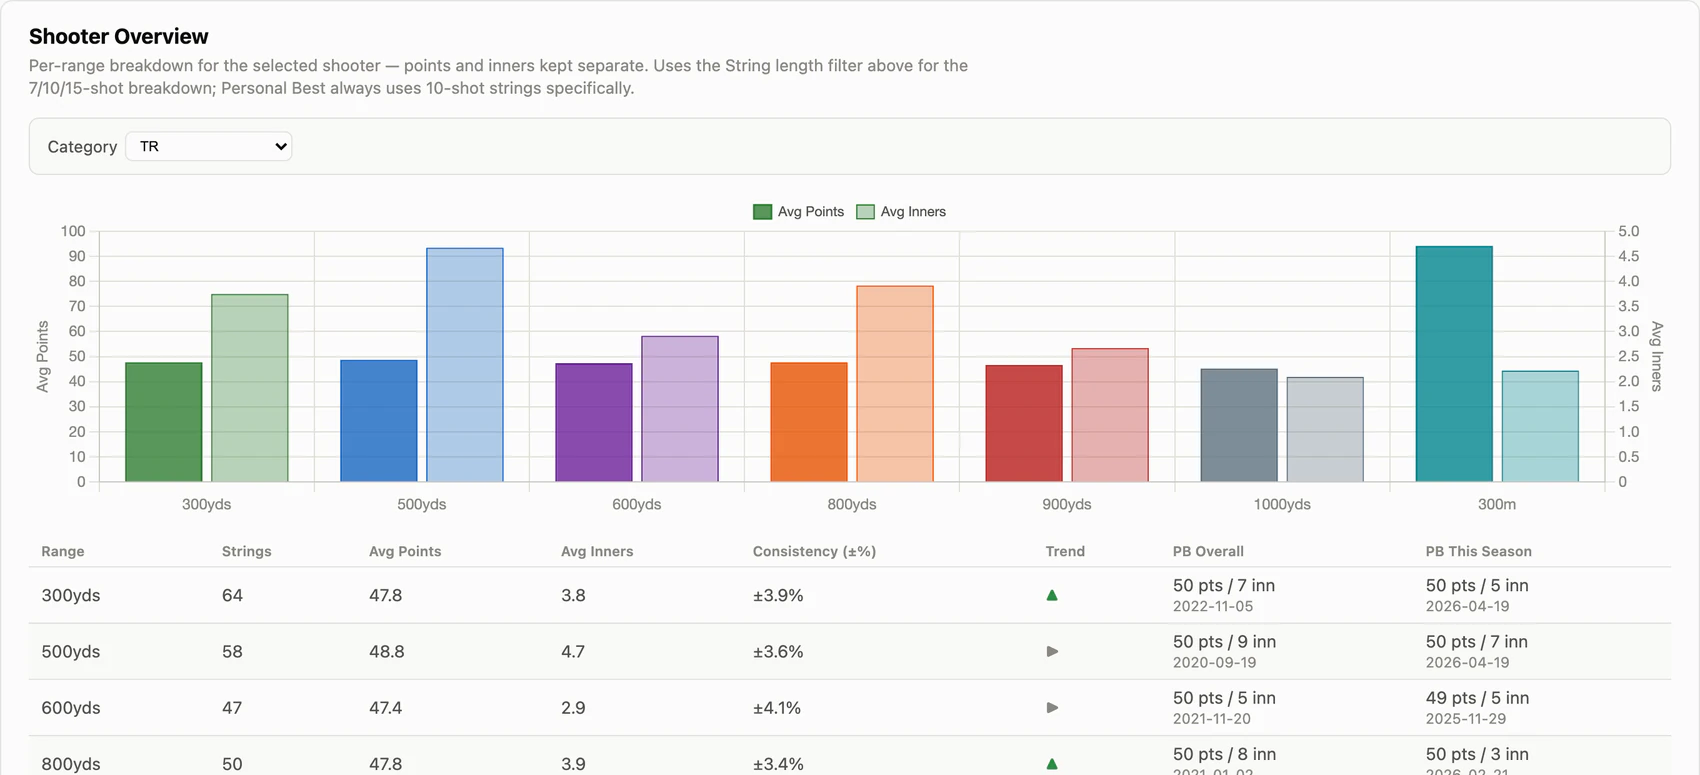Click the gray trend arrow in 500yds row

[x=1052, y=651]
